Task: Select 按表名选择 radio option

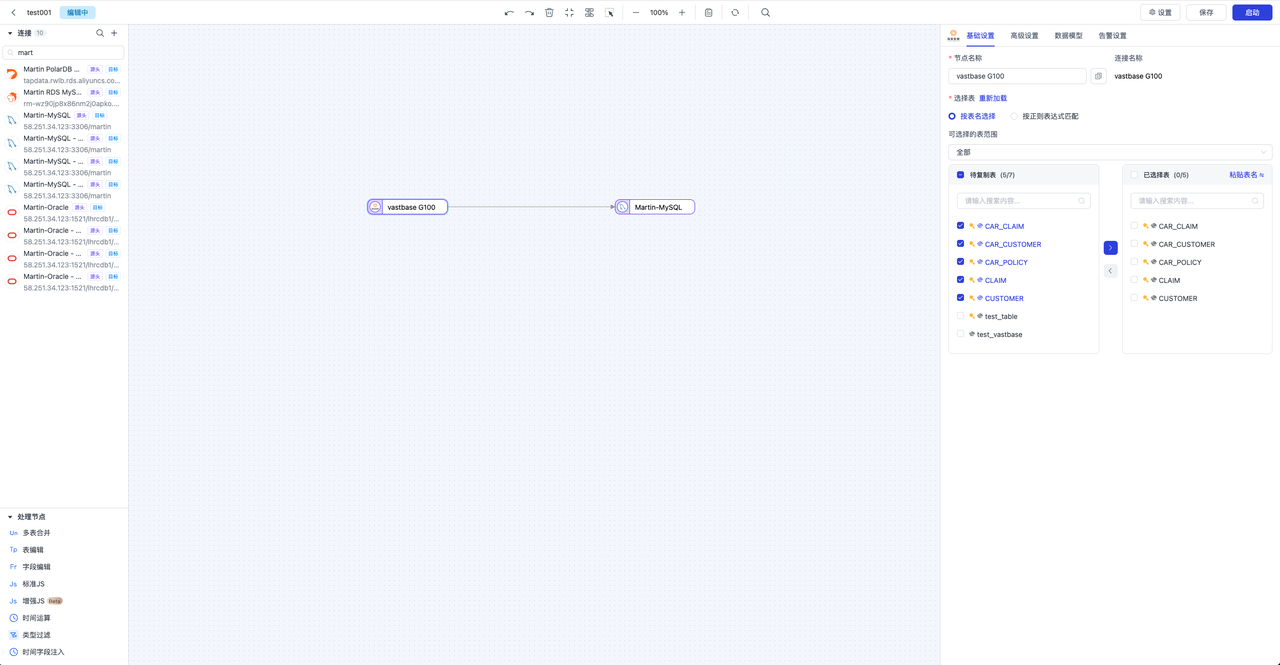Action: (x=972, y=116)
